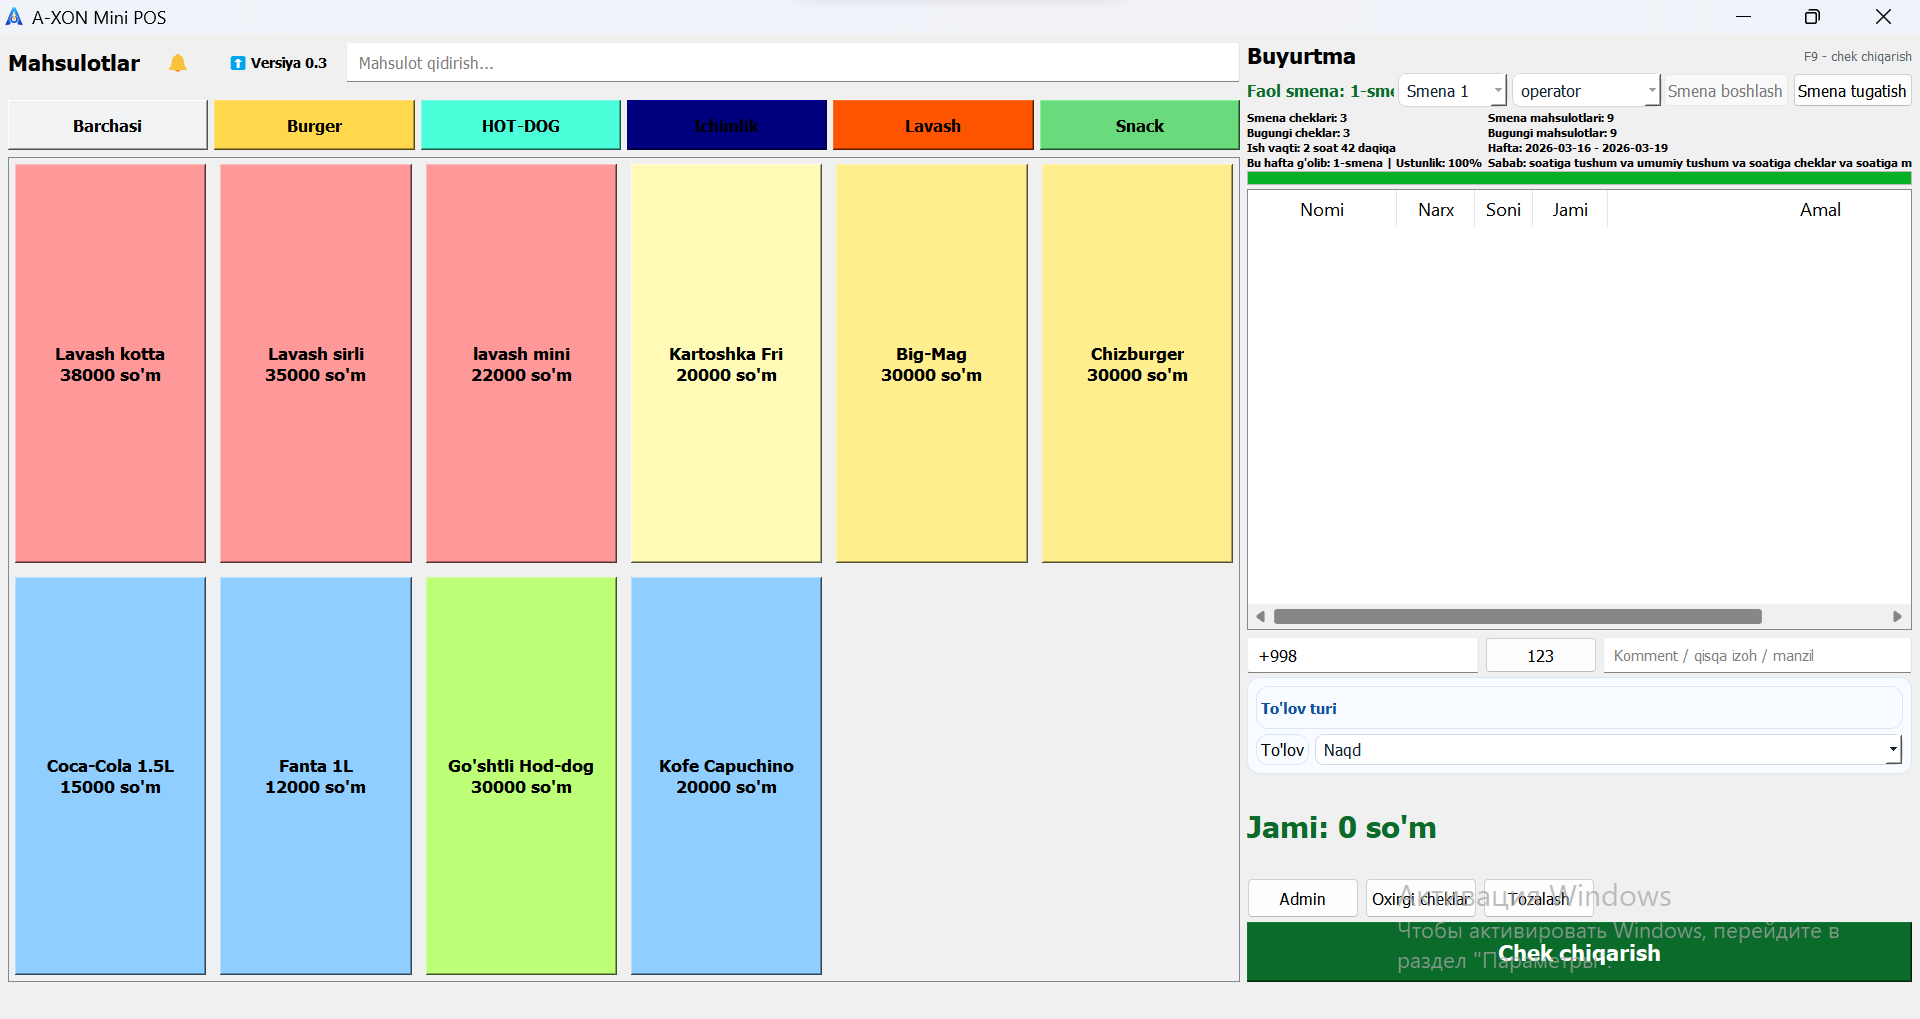
Task: Add Lavash kotta to the order
Action: pyautogui.click(x=110, y=364)
